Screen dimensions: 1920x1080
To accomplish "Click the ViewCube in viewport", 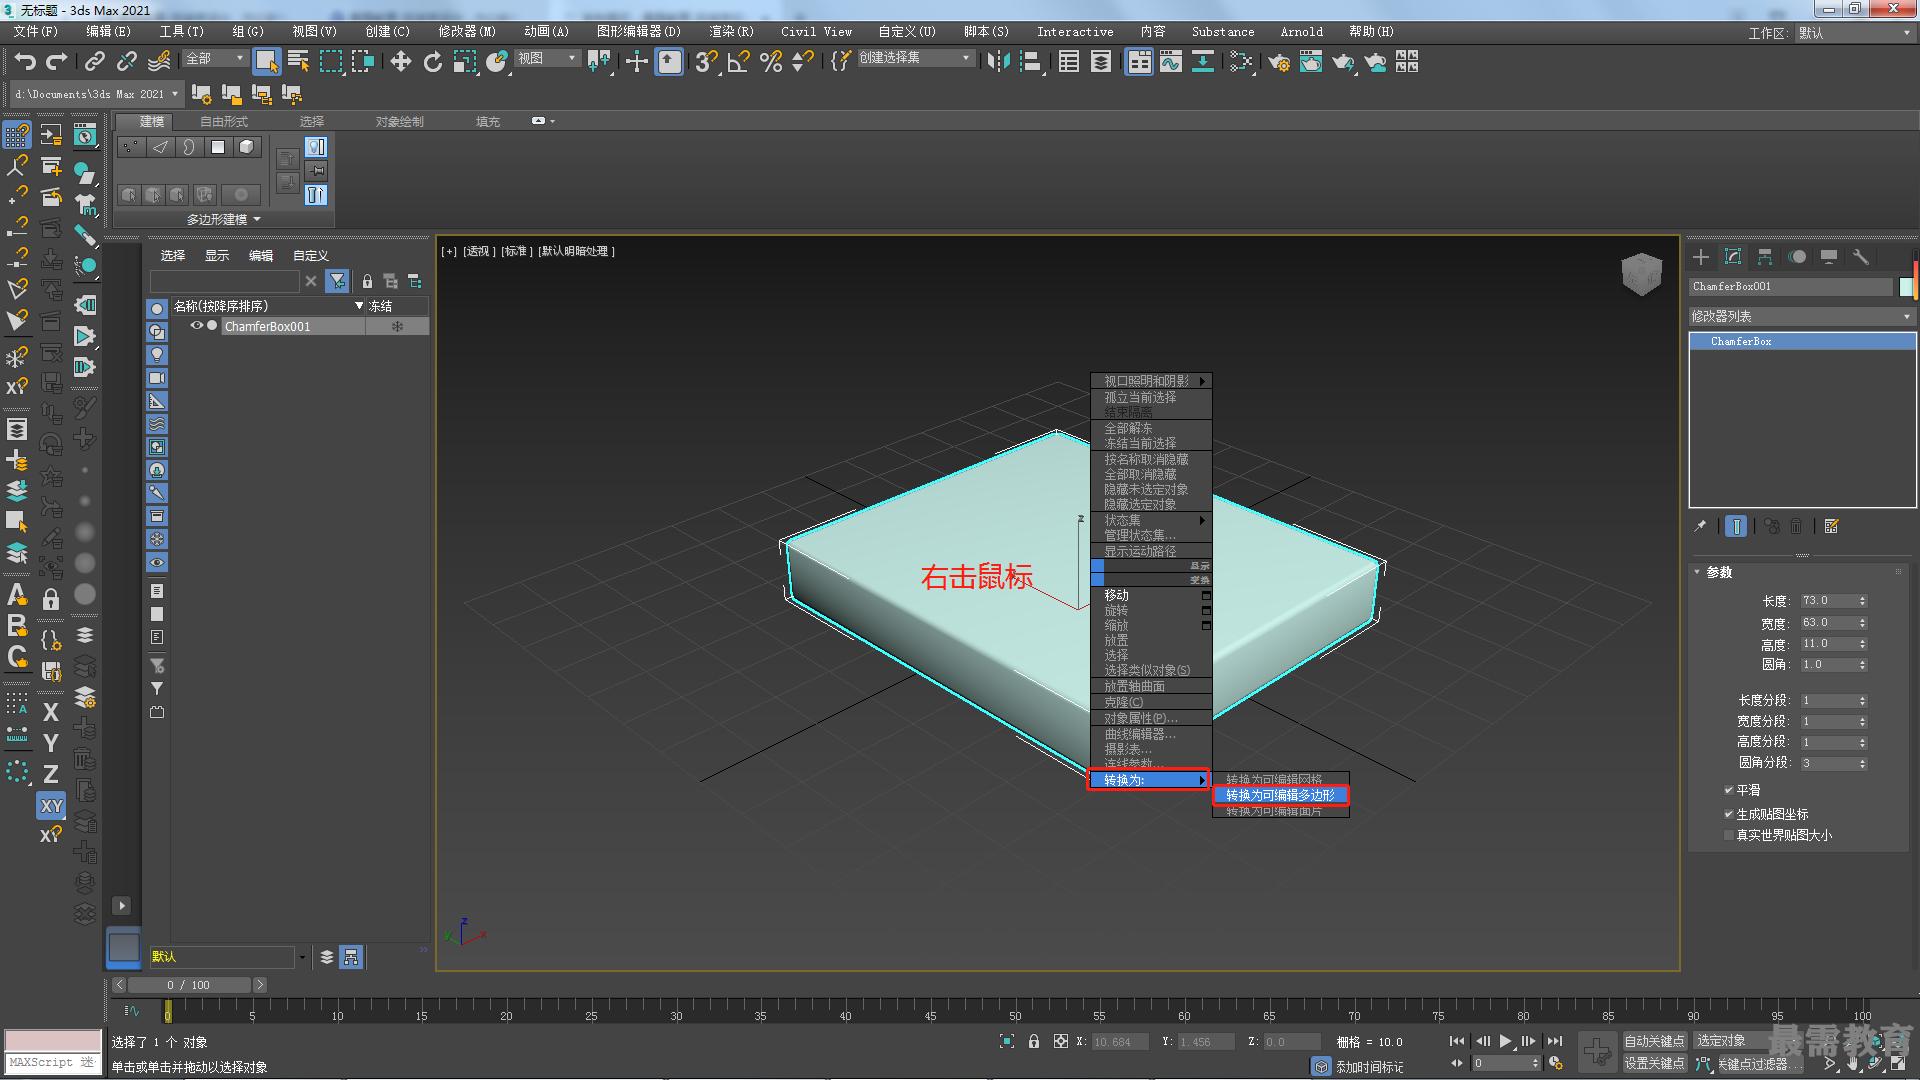I will pyautogui.click(x=1641, y=272).
